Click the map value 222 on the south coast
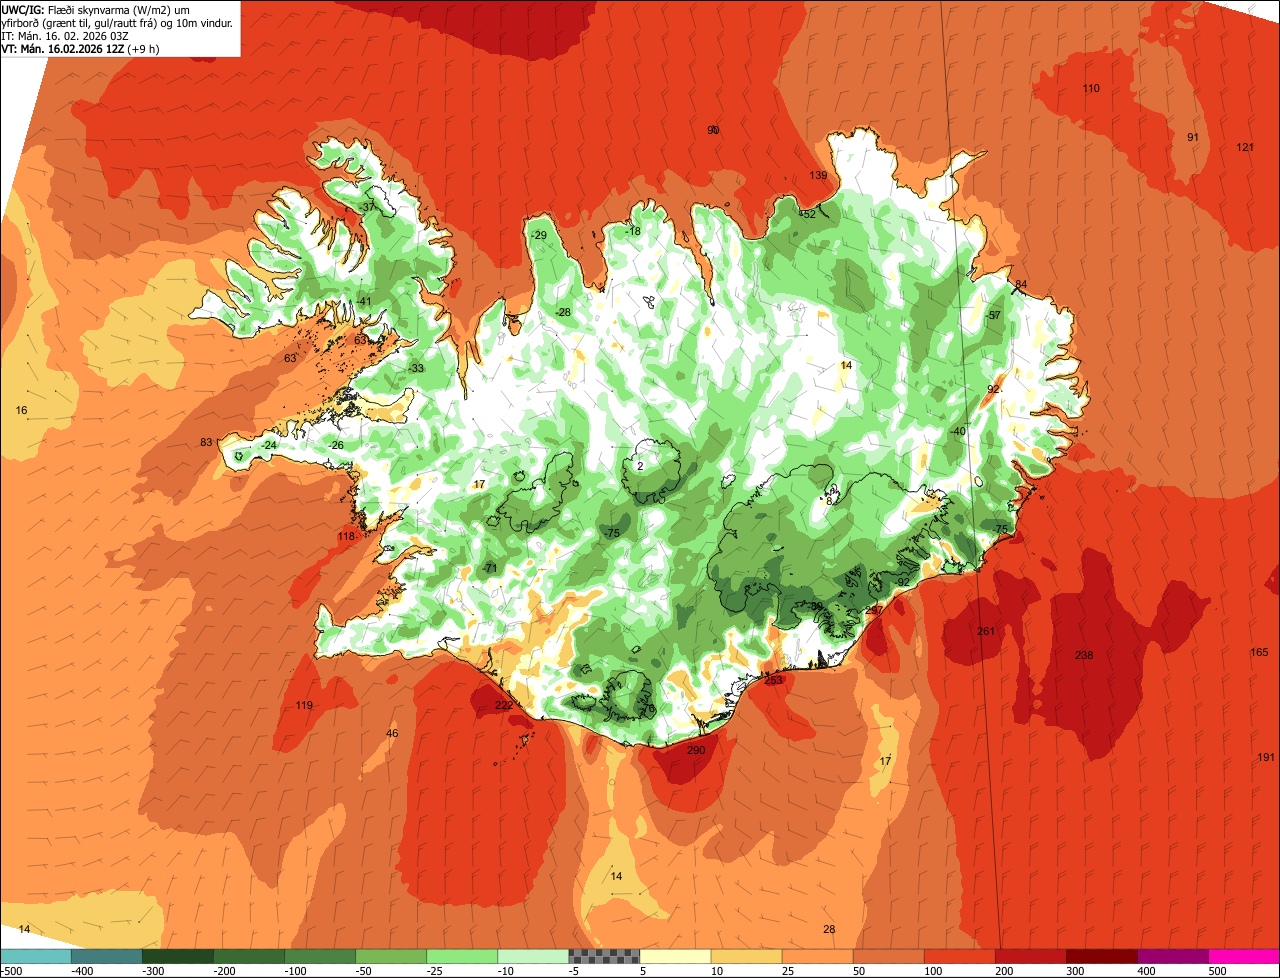 pyautogui.click(x=504, y=706)
